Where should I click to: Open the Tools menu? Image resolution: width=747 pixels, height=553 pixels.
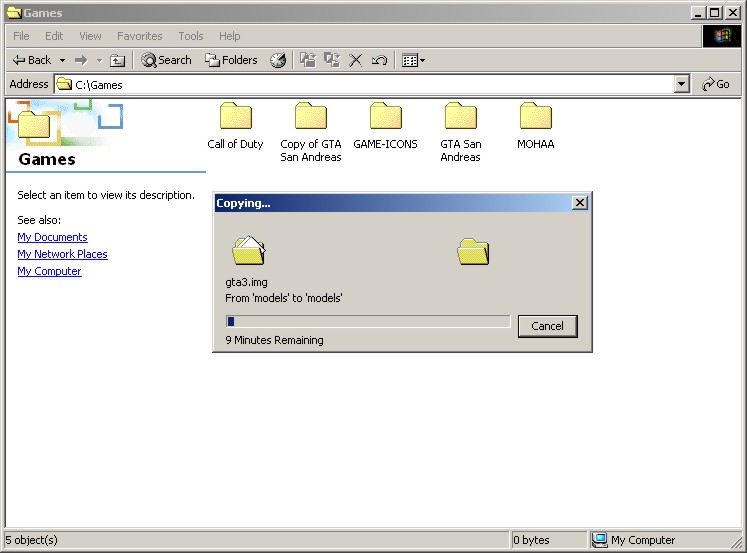pyautogui.click(x=191, y=36)
